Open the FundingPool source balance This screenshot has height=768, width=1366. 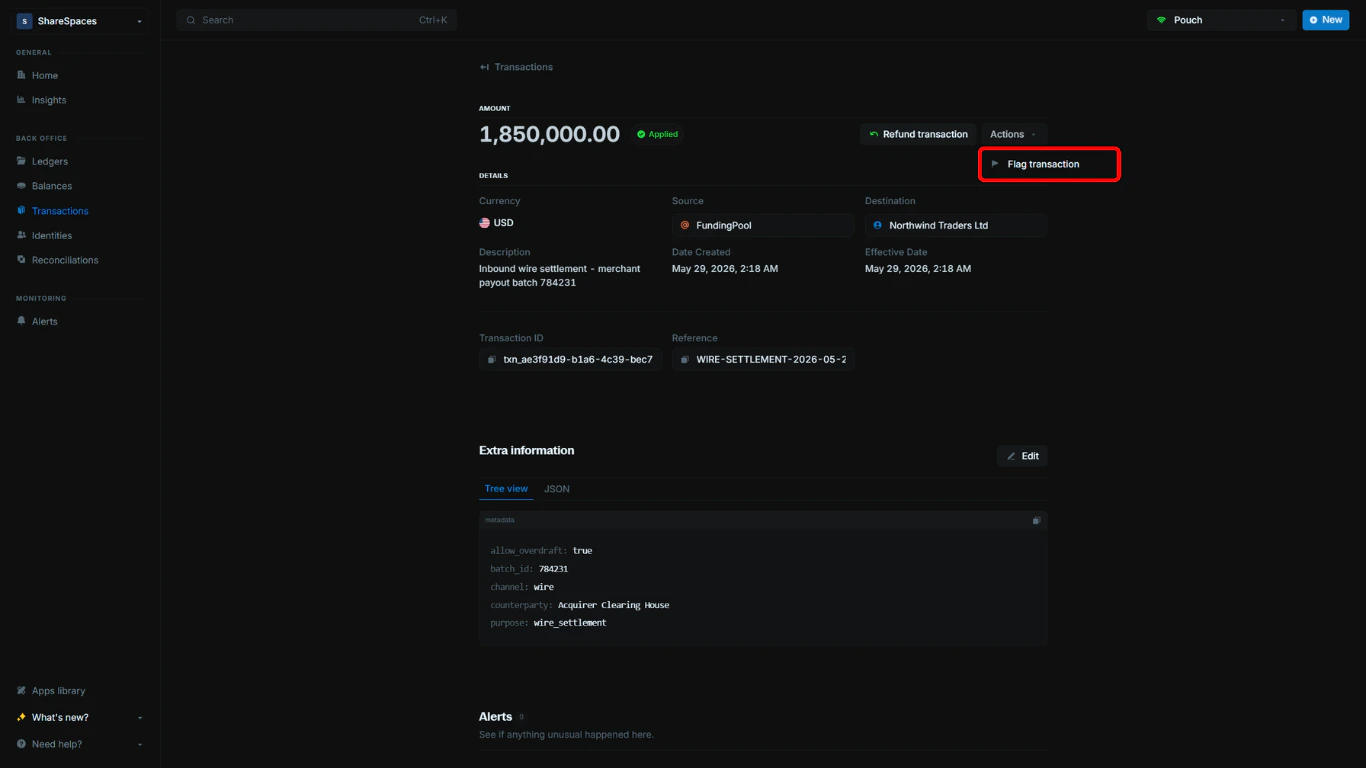[x=762, y=225]
